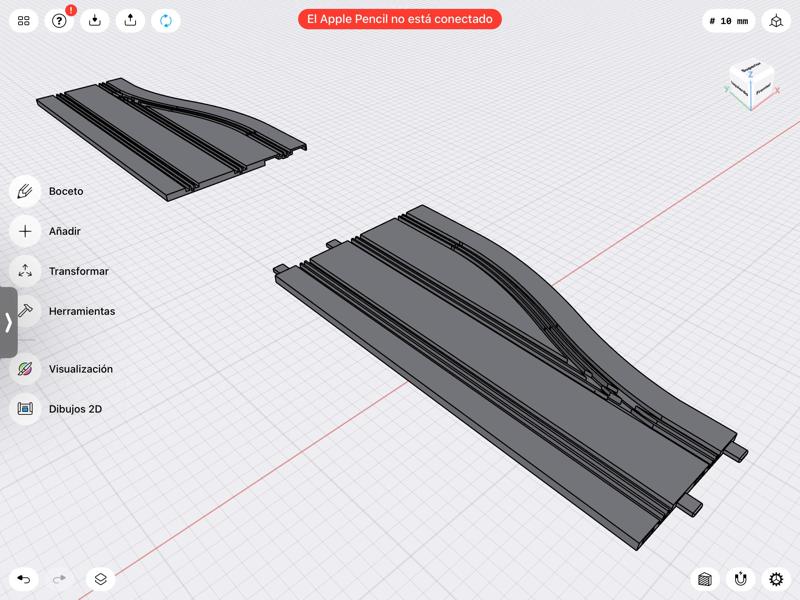Open the settings gear
This screenshot has width=800, height=600.
click(x=776, y=581)
